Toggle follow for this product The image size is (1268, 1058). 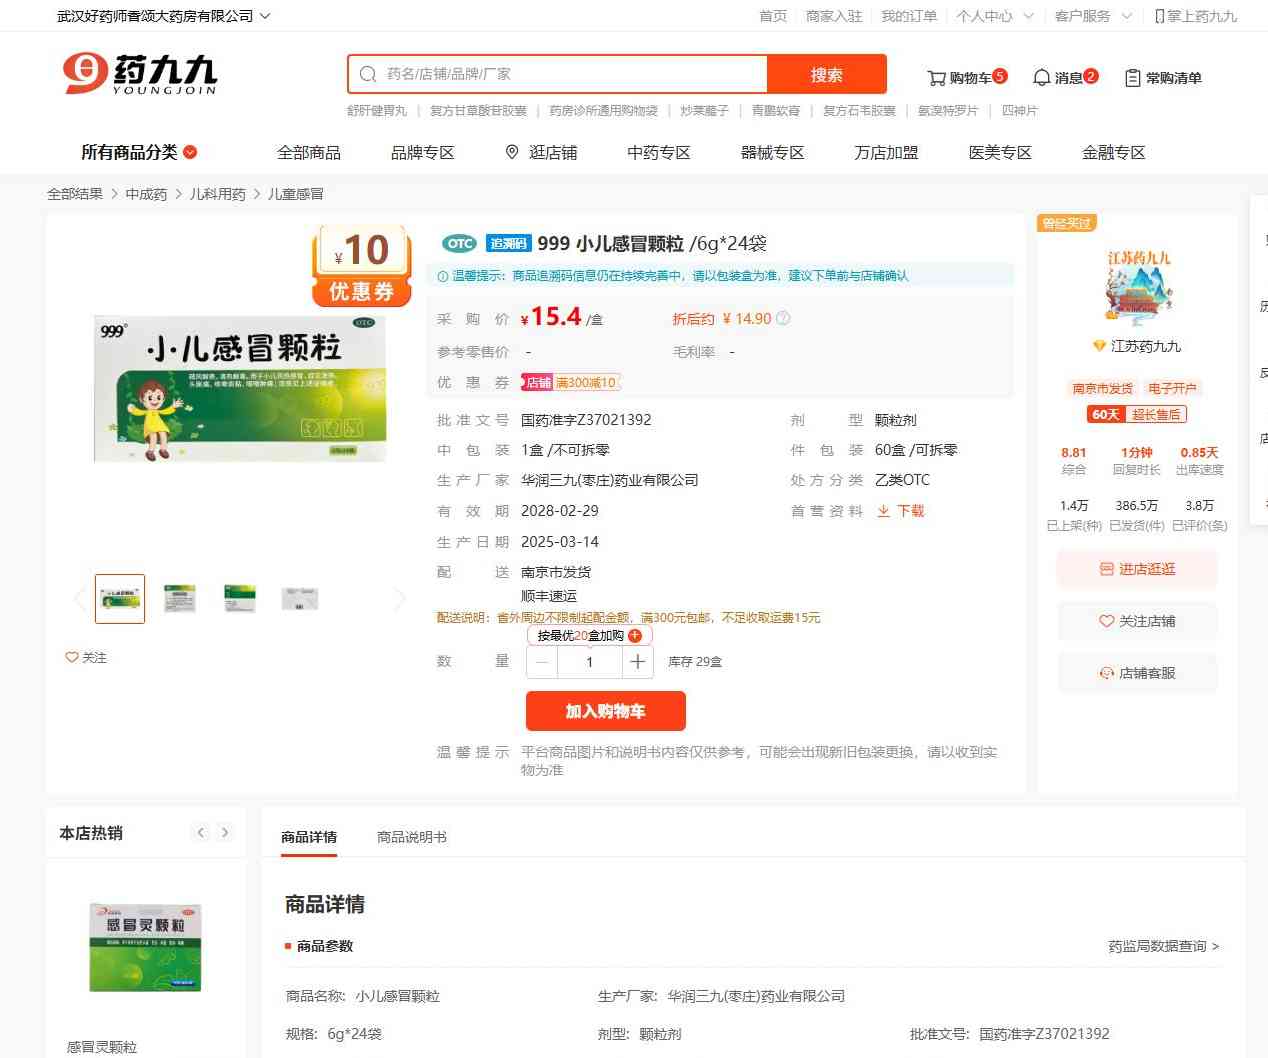pyautogui.click(x=86, y=657)
